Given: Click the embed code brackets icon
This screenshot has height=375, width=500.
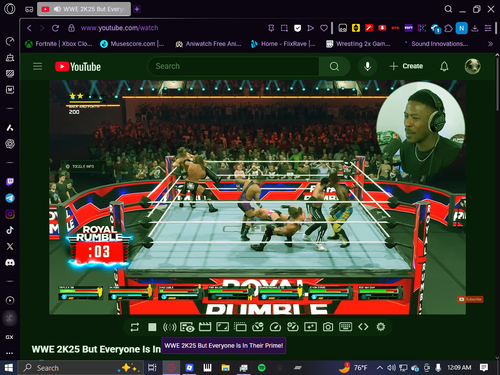Looking at the screenshot, I should tap(363, 327).
